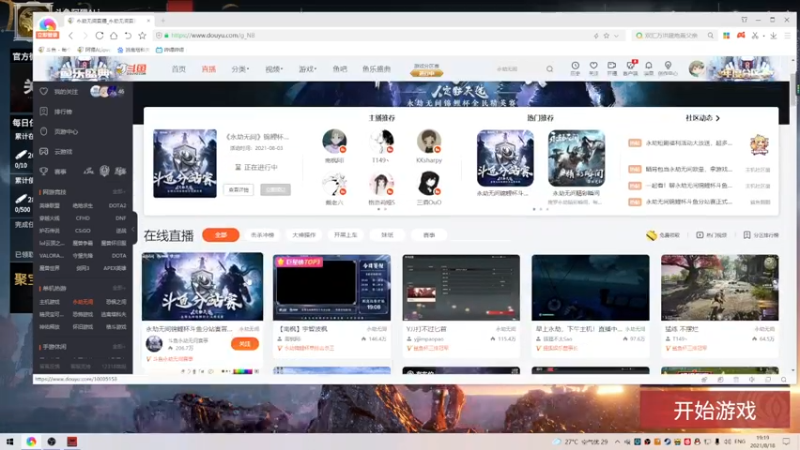Open Douyu follow heart icon in header
This screenshot has height=450, width=800.
(593, 68)
